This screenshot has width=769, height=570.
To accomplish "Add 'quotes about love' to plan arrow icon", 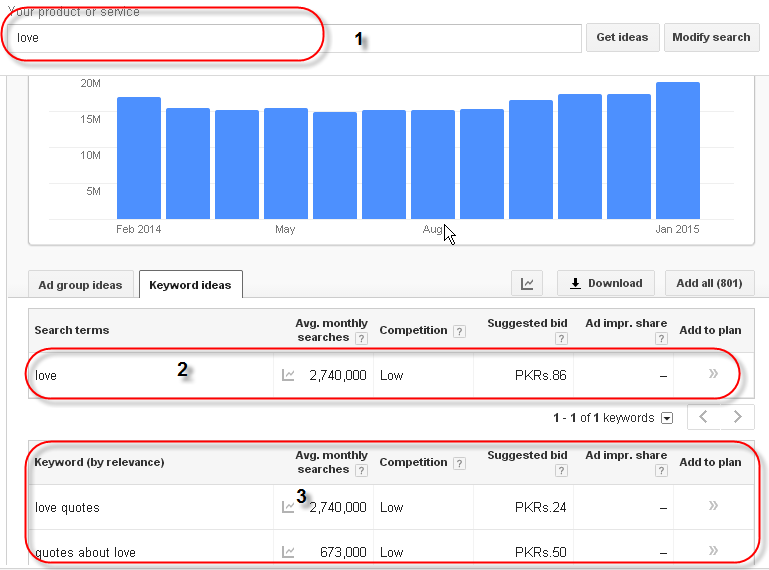I will 713,550.
